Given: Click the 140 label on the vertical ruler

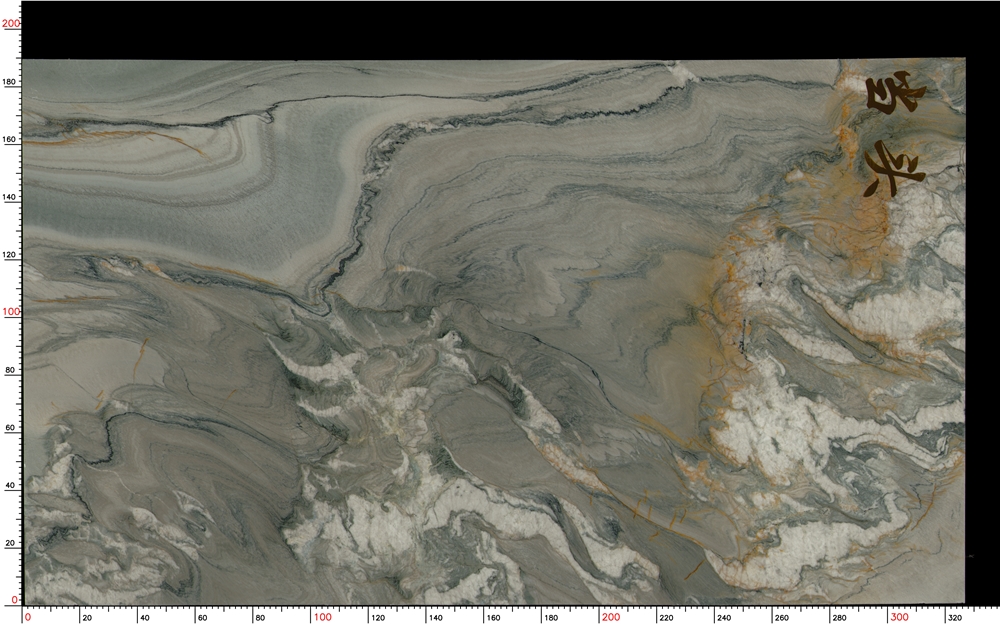Looking at the screenshot, I should (x=12, y=197).
